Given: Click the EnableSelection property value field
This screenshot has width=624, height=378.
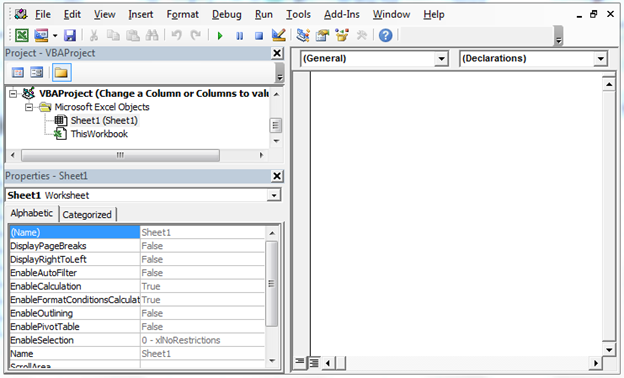Looking at the screenshot, I should click(202, 340).
